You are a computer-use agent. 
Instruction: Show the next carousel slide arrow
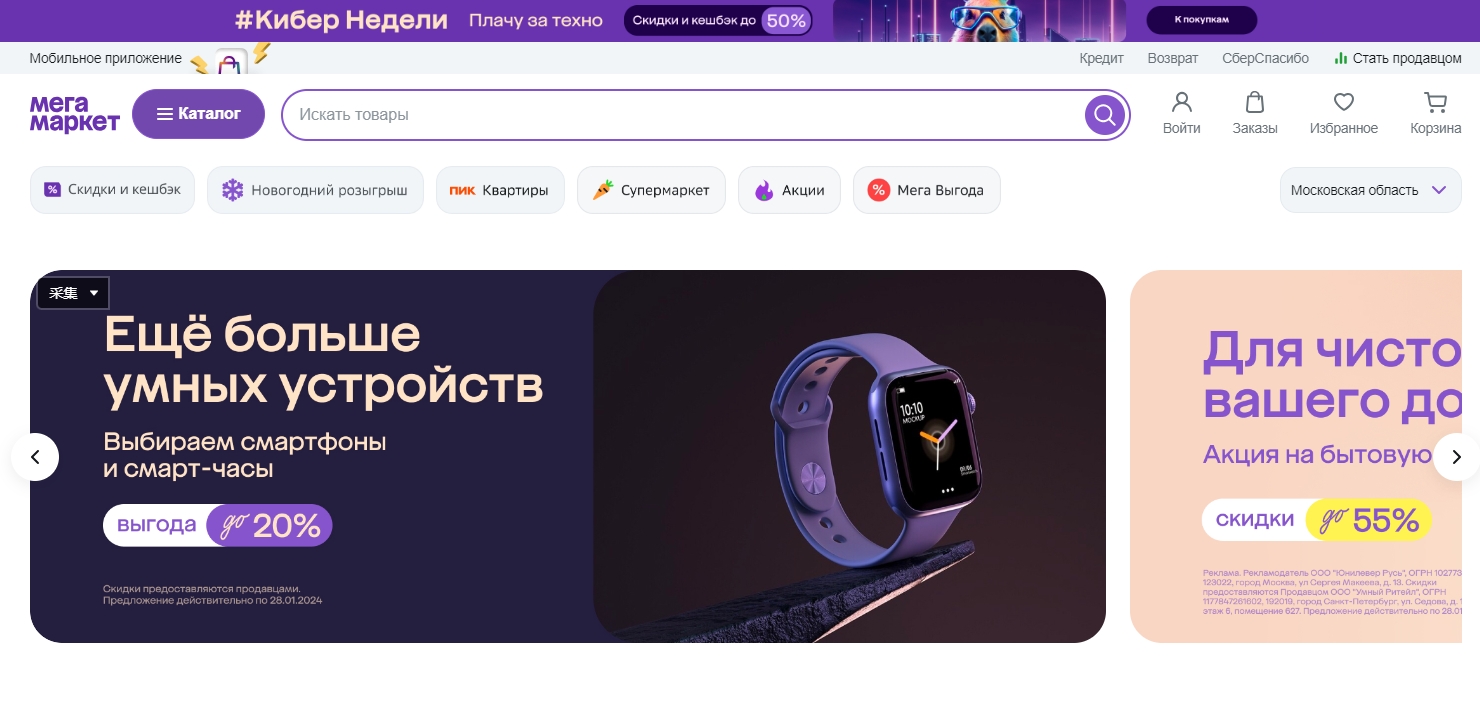click(x=1456, y=457)
